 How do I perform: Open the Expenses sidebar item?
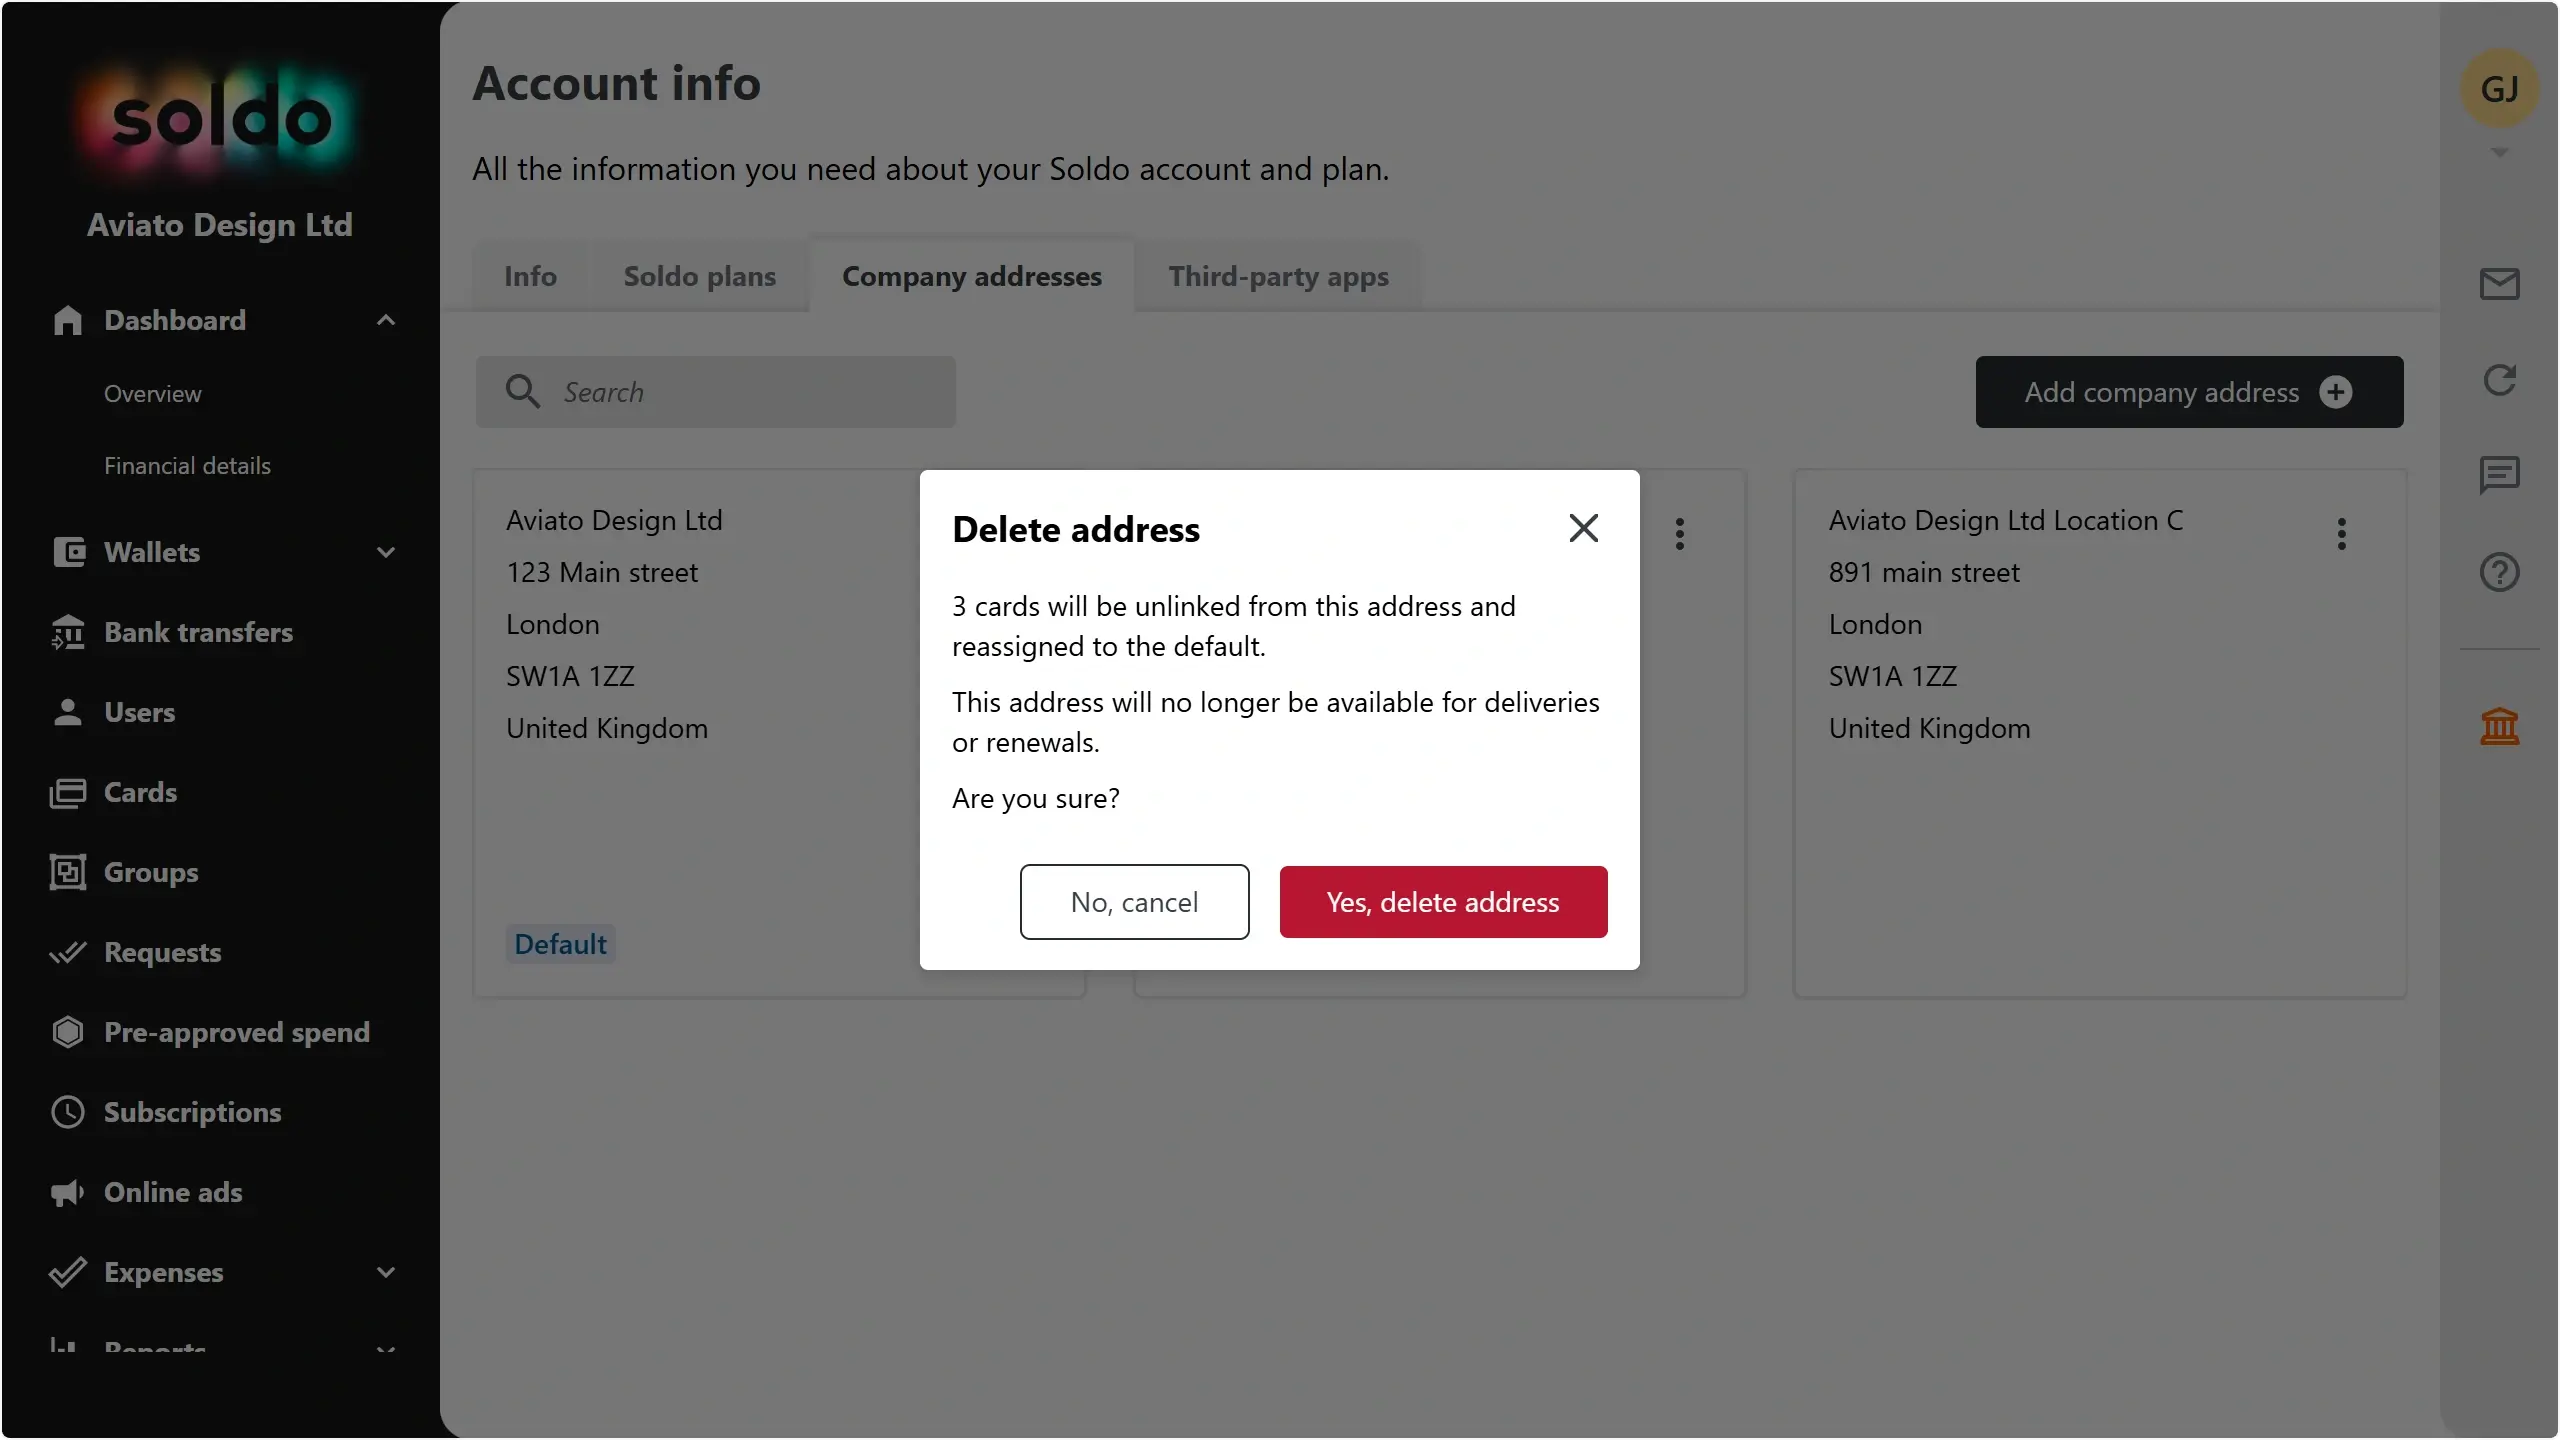[x=164, y=1272]
